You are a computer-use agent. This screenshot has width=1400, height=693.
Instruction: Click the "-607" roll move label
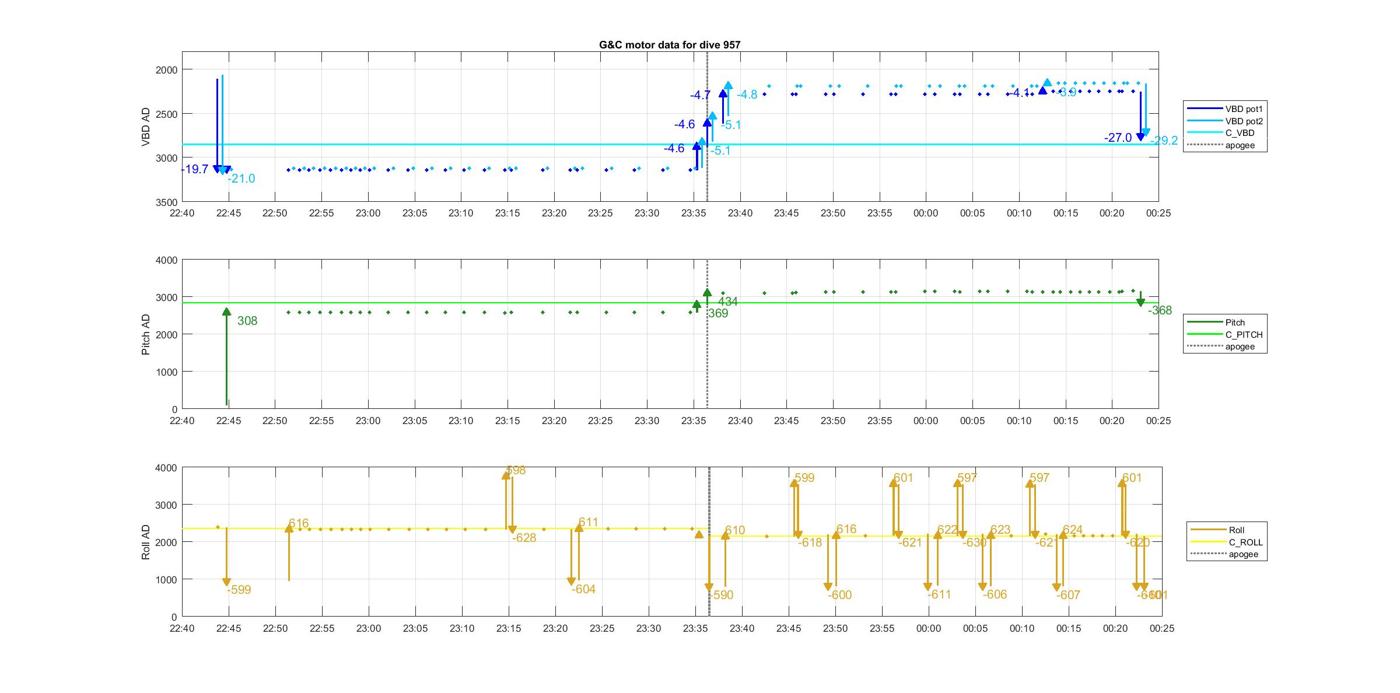pyautogui.click(x=1068, y=595)
